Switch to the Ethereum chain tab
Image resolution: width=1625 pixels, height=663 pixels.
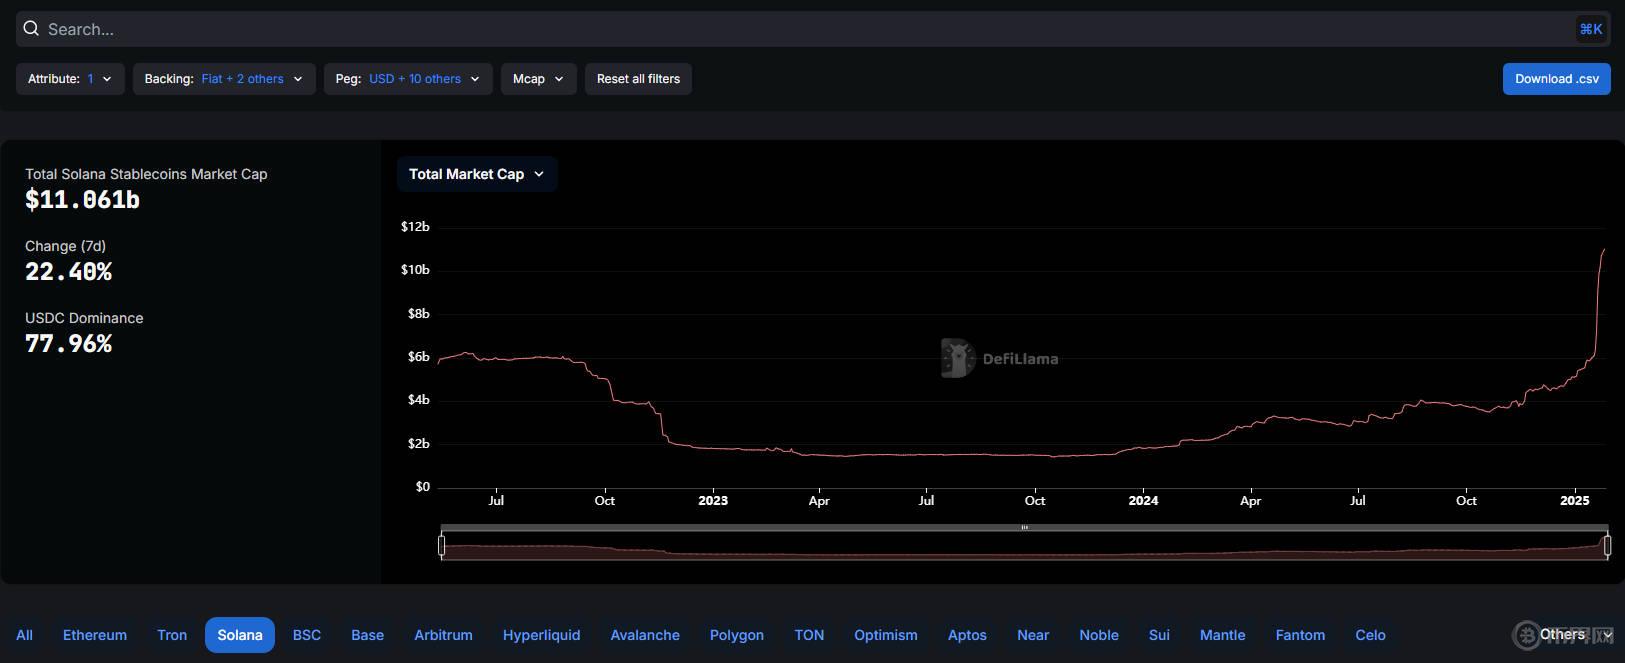[x=95, y=635]
